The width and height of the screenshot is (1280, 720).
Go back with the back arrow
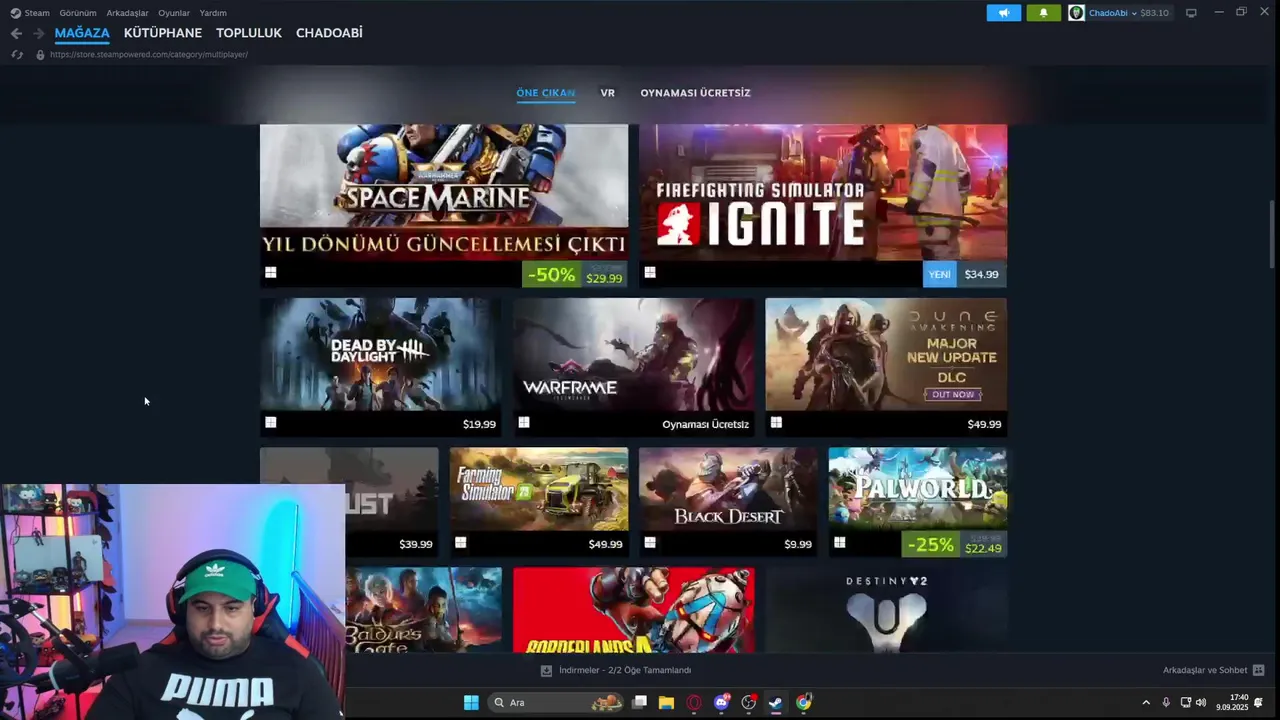16,33
